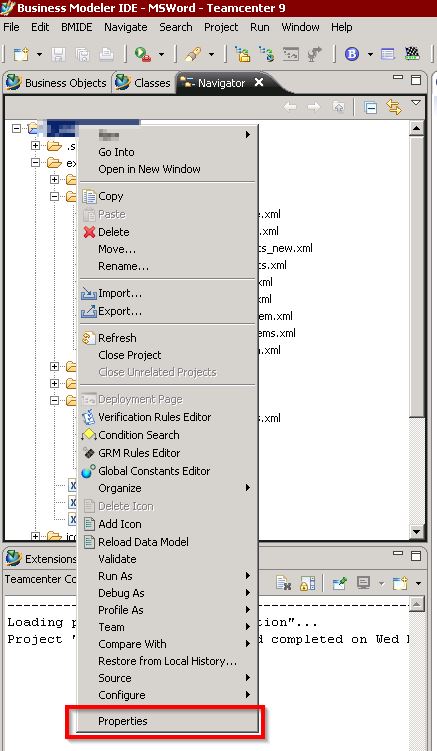Open the Global Constants Editor
Screen dimensions: 437x751
(167, 471)
